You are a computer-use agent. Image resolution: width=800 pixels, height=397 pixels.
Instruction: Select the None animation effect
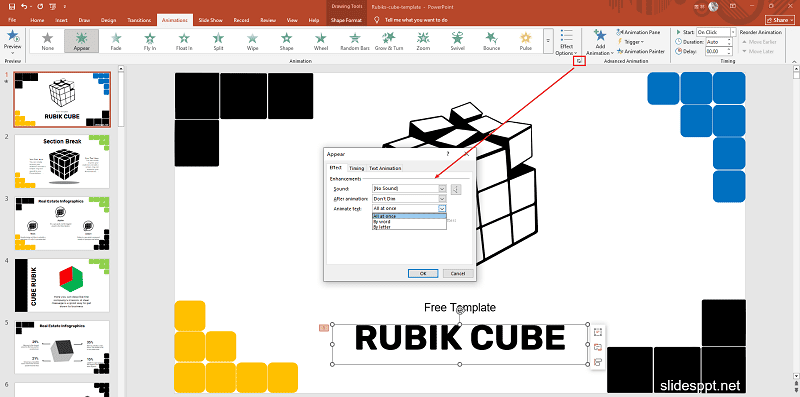[47, 41]
